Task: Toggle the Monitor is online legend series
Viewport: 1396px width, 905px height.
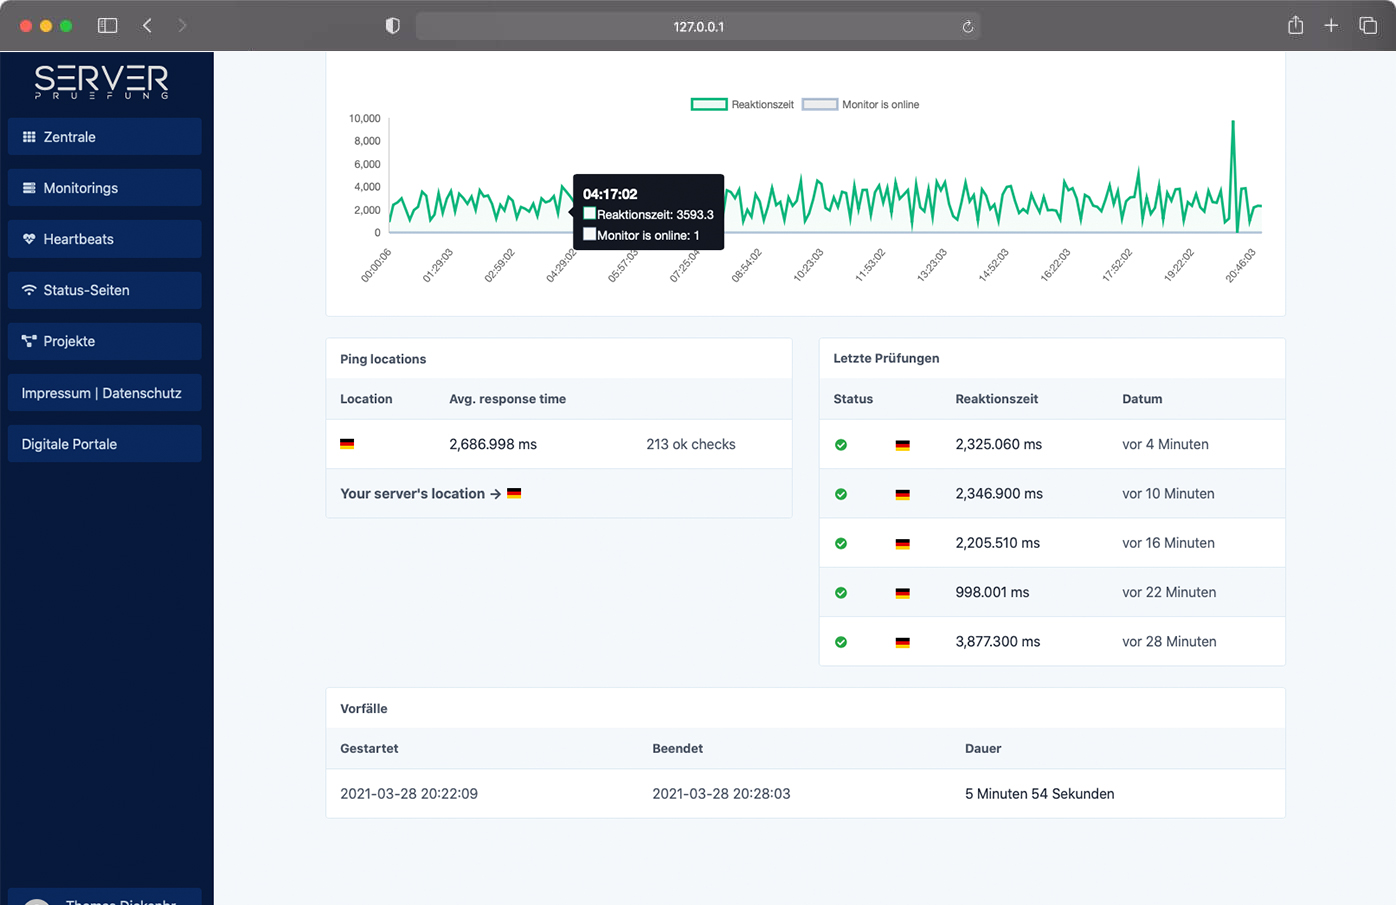Action: tap(879, 104)
